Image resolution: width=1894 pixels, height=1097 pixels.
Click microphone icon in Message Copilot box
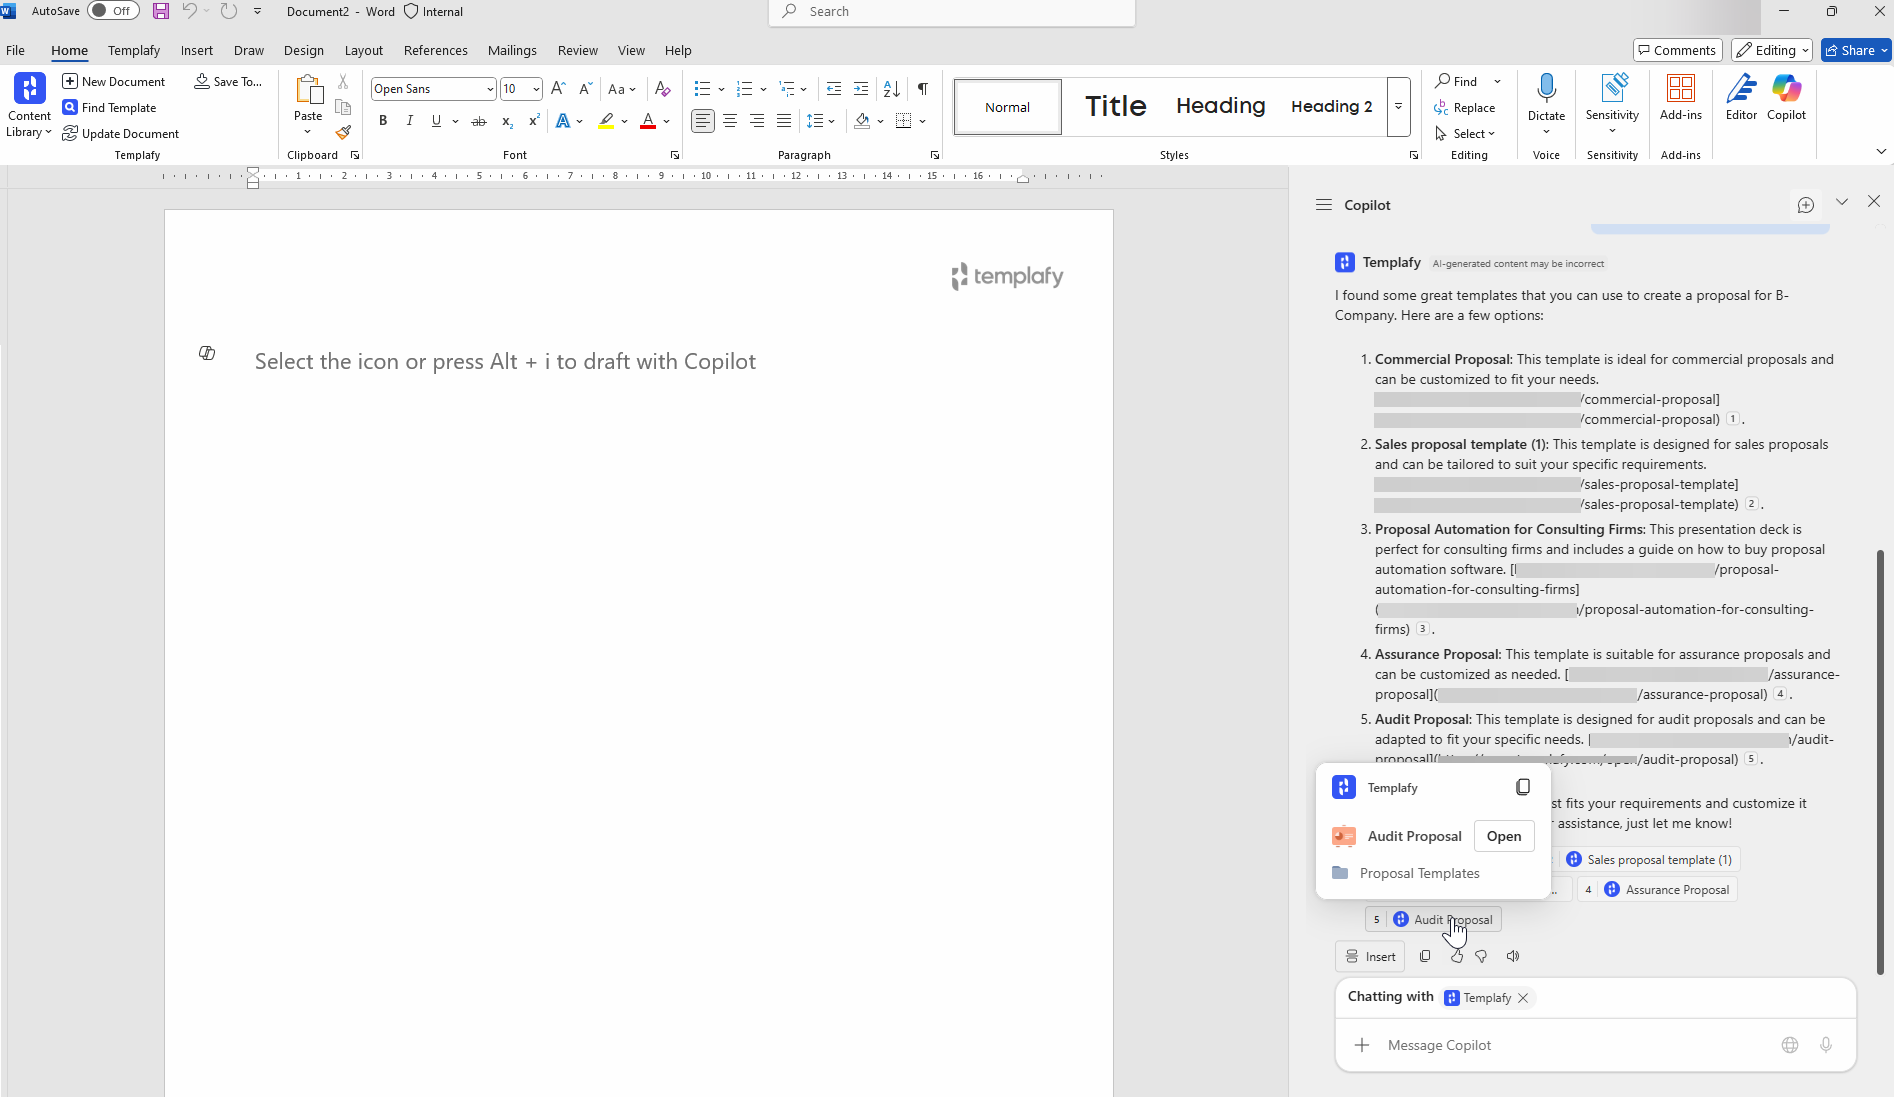pyautogui.click(x=1826, y=1045)
